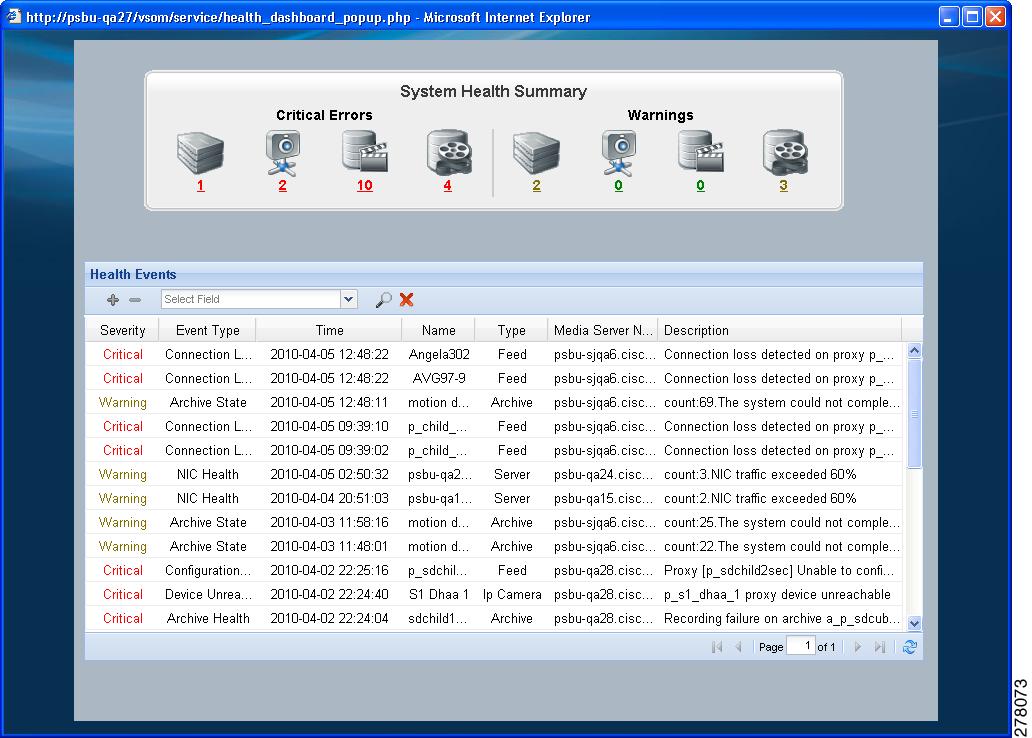
Task: Click the Critical Errors camera icon
Action: 282,152
